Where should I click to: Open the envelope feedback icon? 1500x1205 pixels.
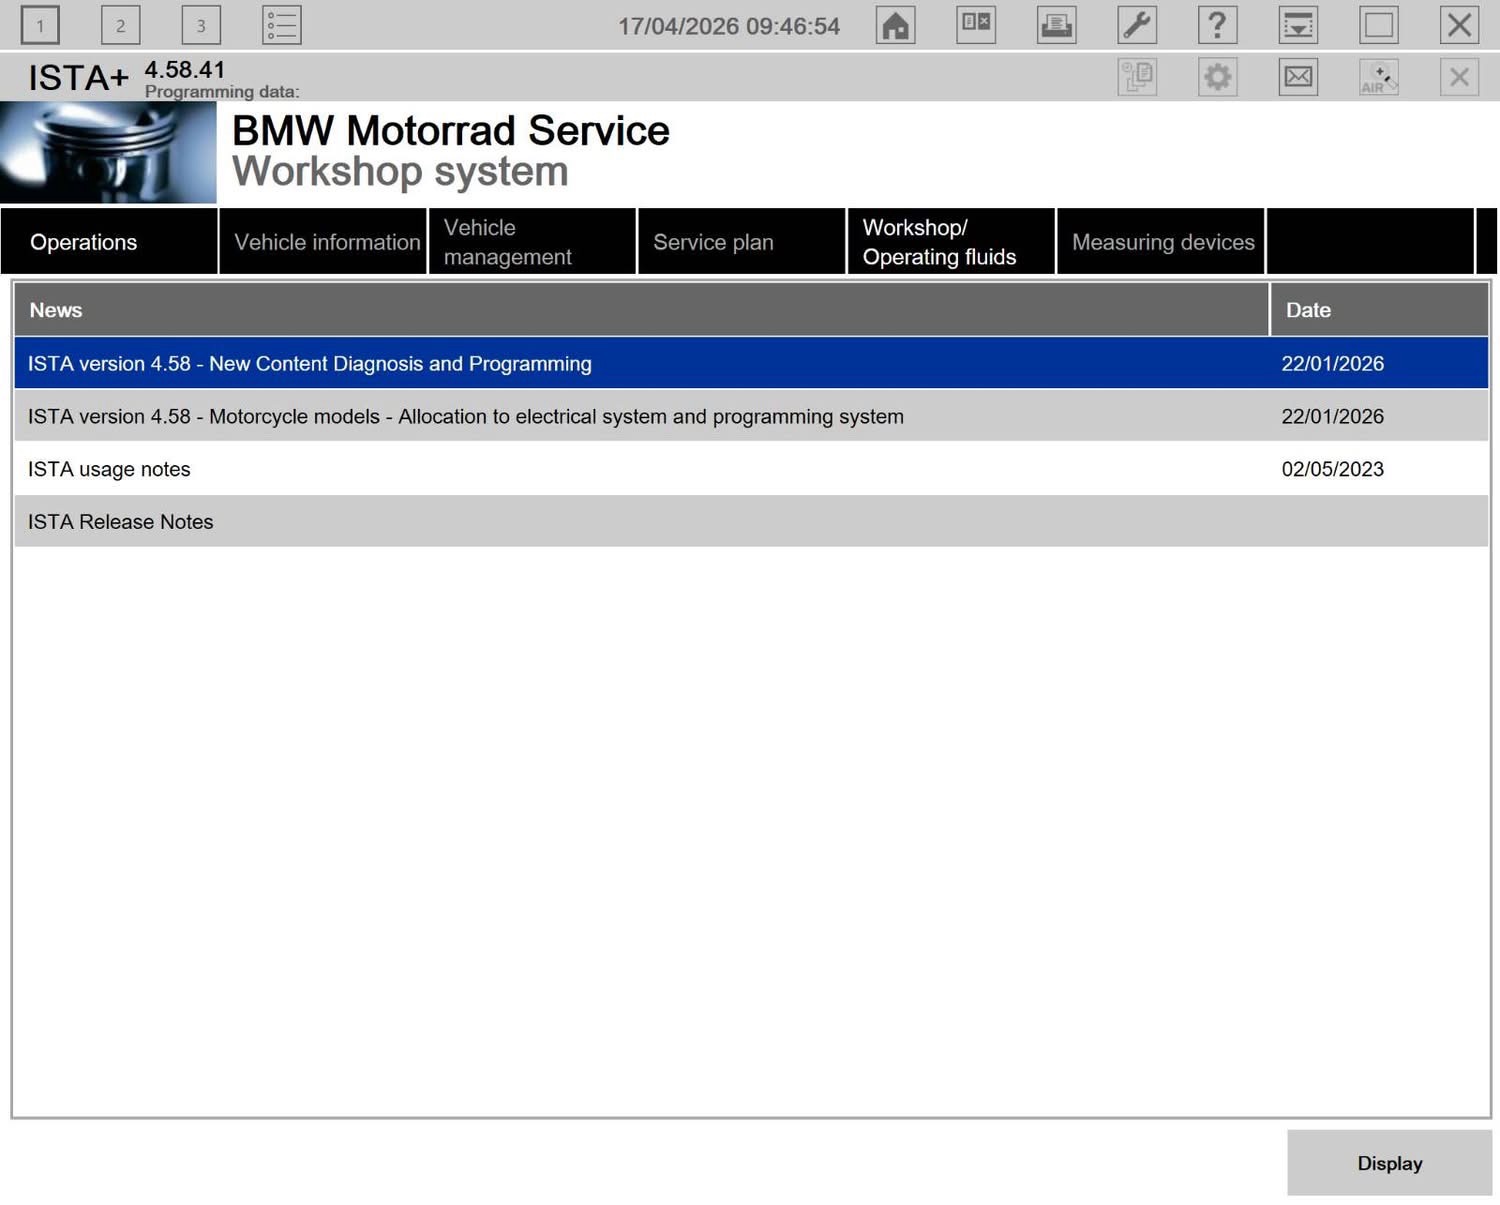click(1298, 77)
